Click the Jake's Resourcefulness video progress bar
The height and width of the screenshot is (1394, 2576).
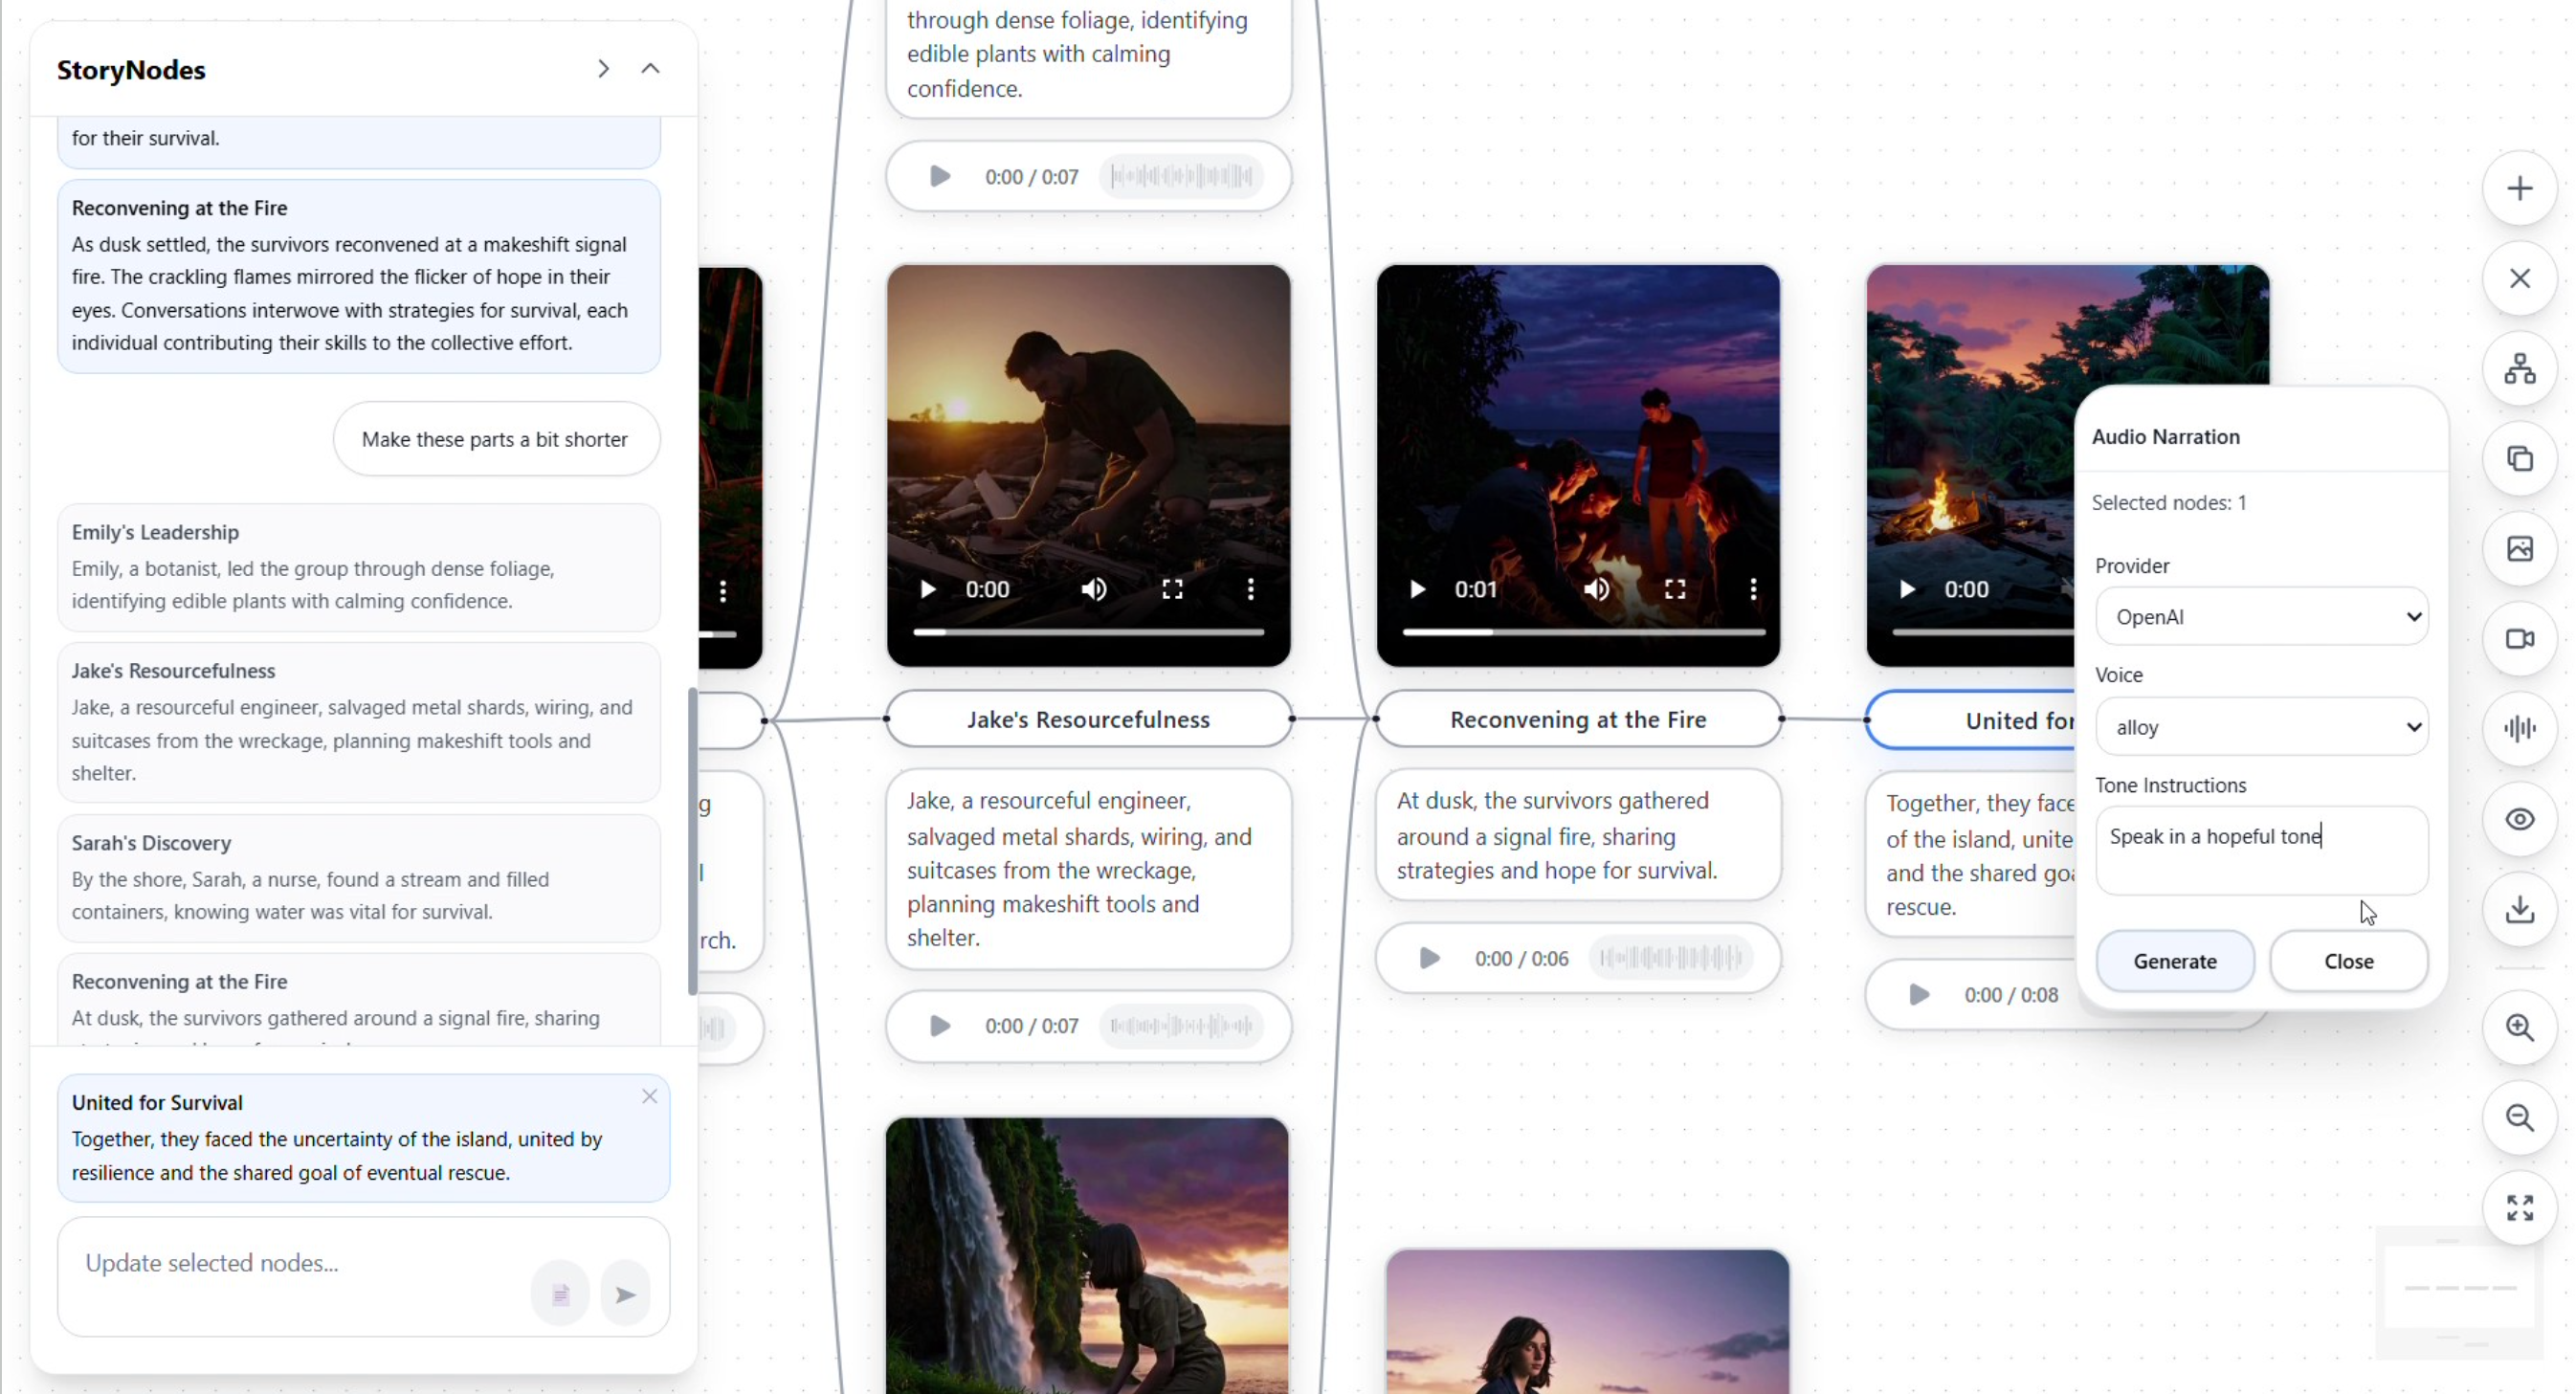point(1088,632)
